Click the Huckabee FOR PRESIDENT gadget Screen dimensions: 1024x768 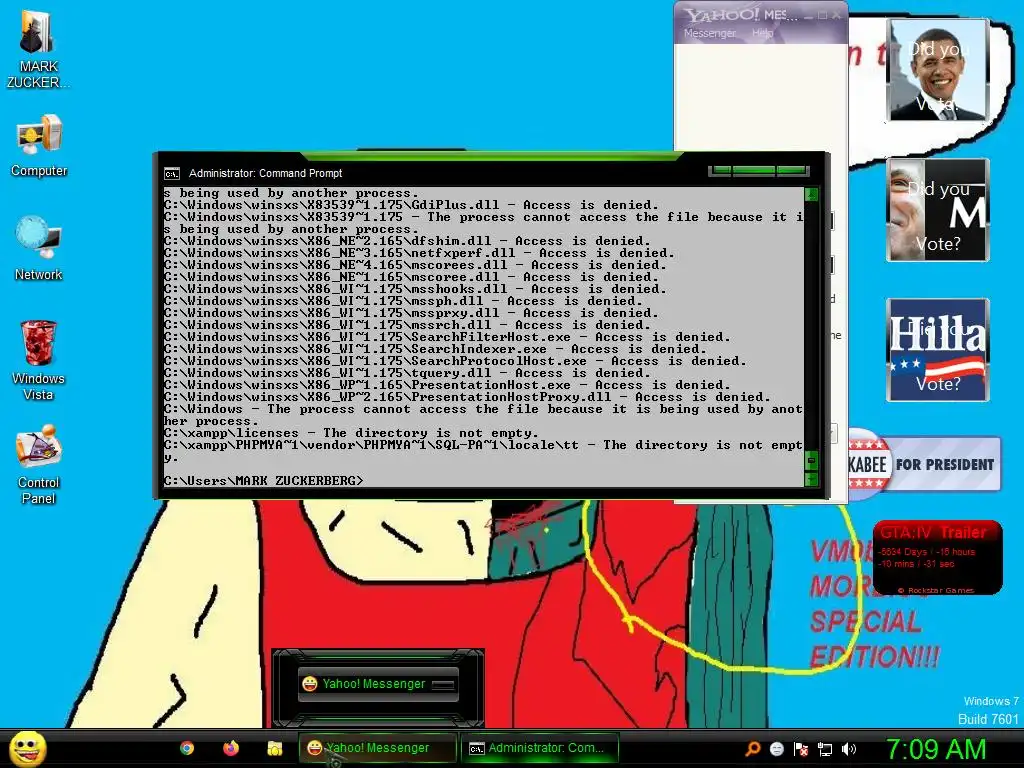923,464
